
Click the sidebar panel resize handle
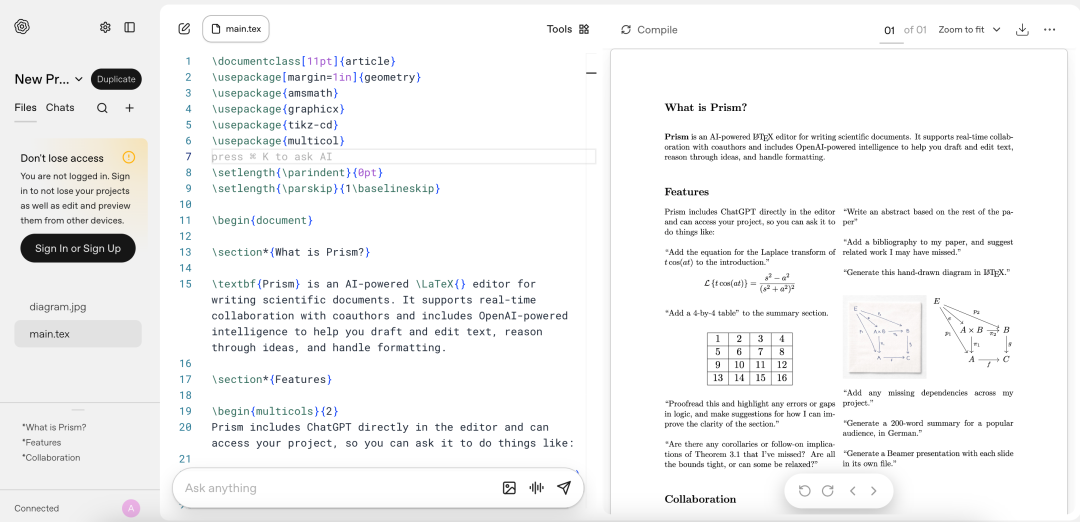[78, 410]
